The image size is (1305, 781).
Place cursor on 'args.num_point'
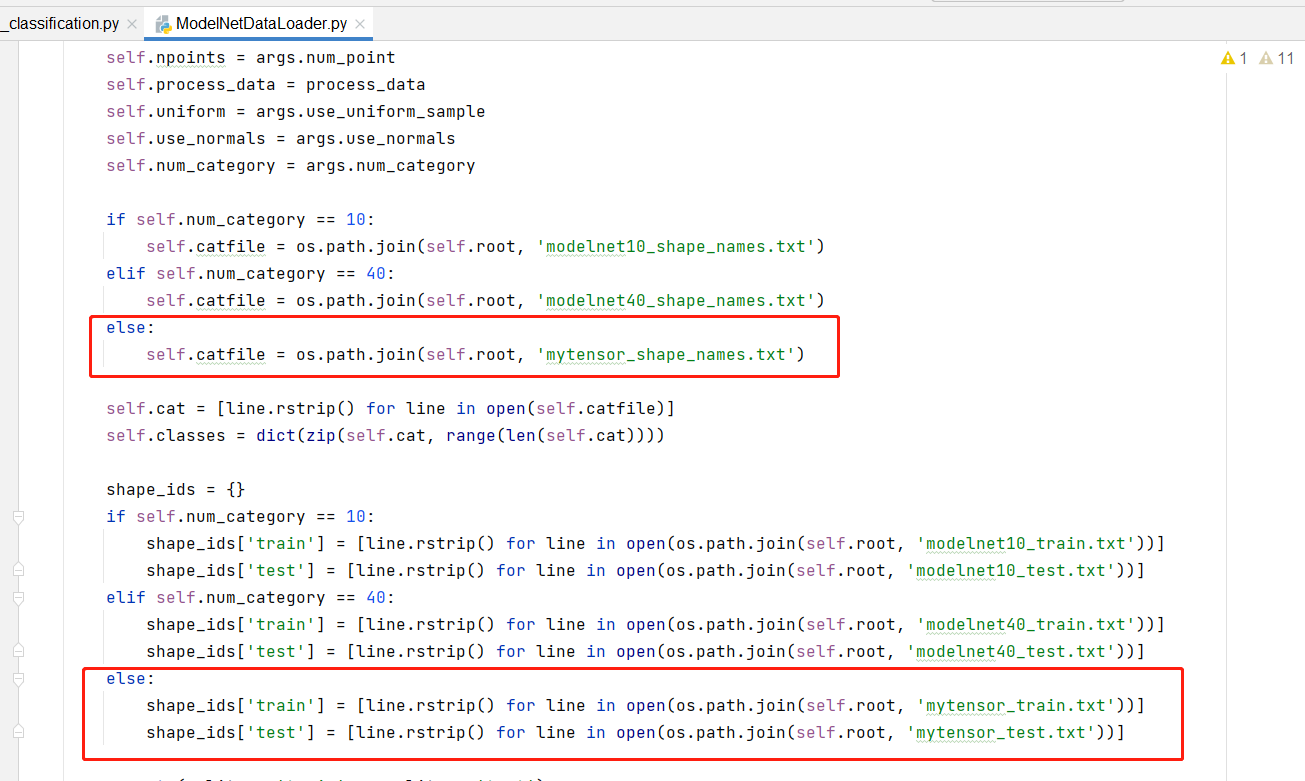coord(326,58)
